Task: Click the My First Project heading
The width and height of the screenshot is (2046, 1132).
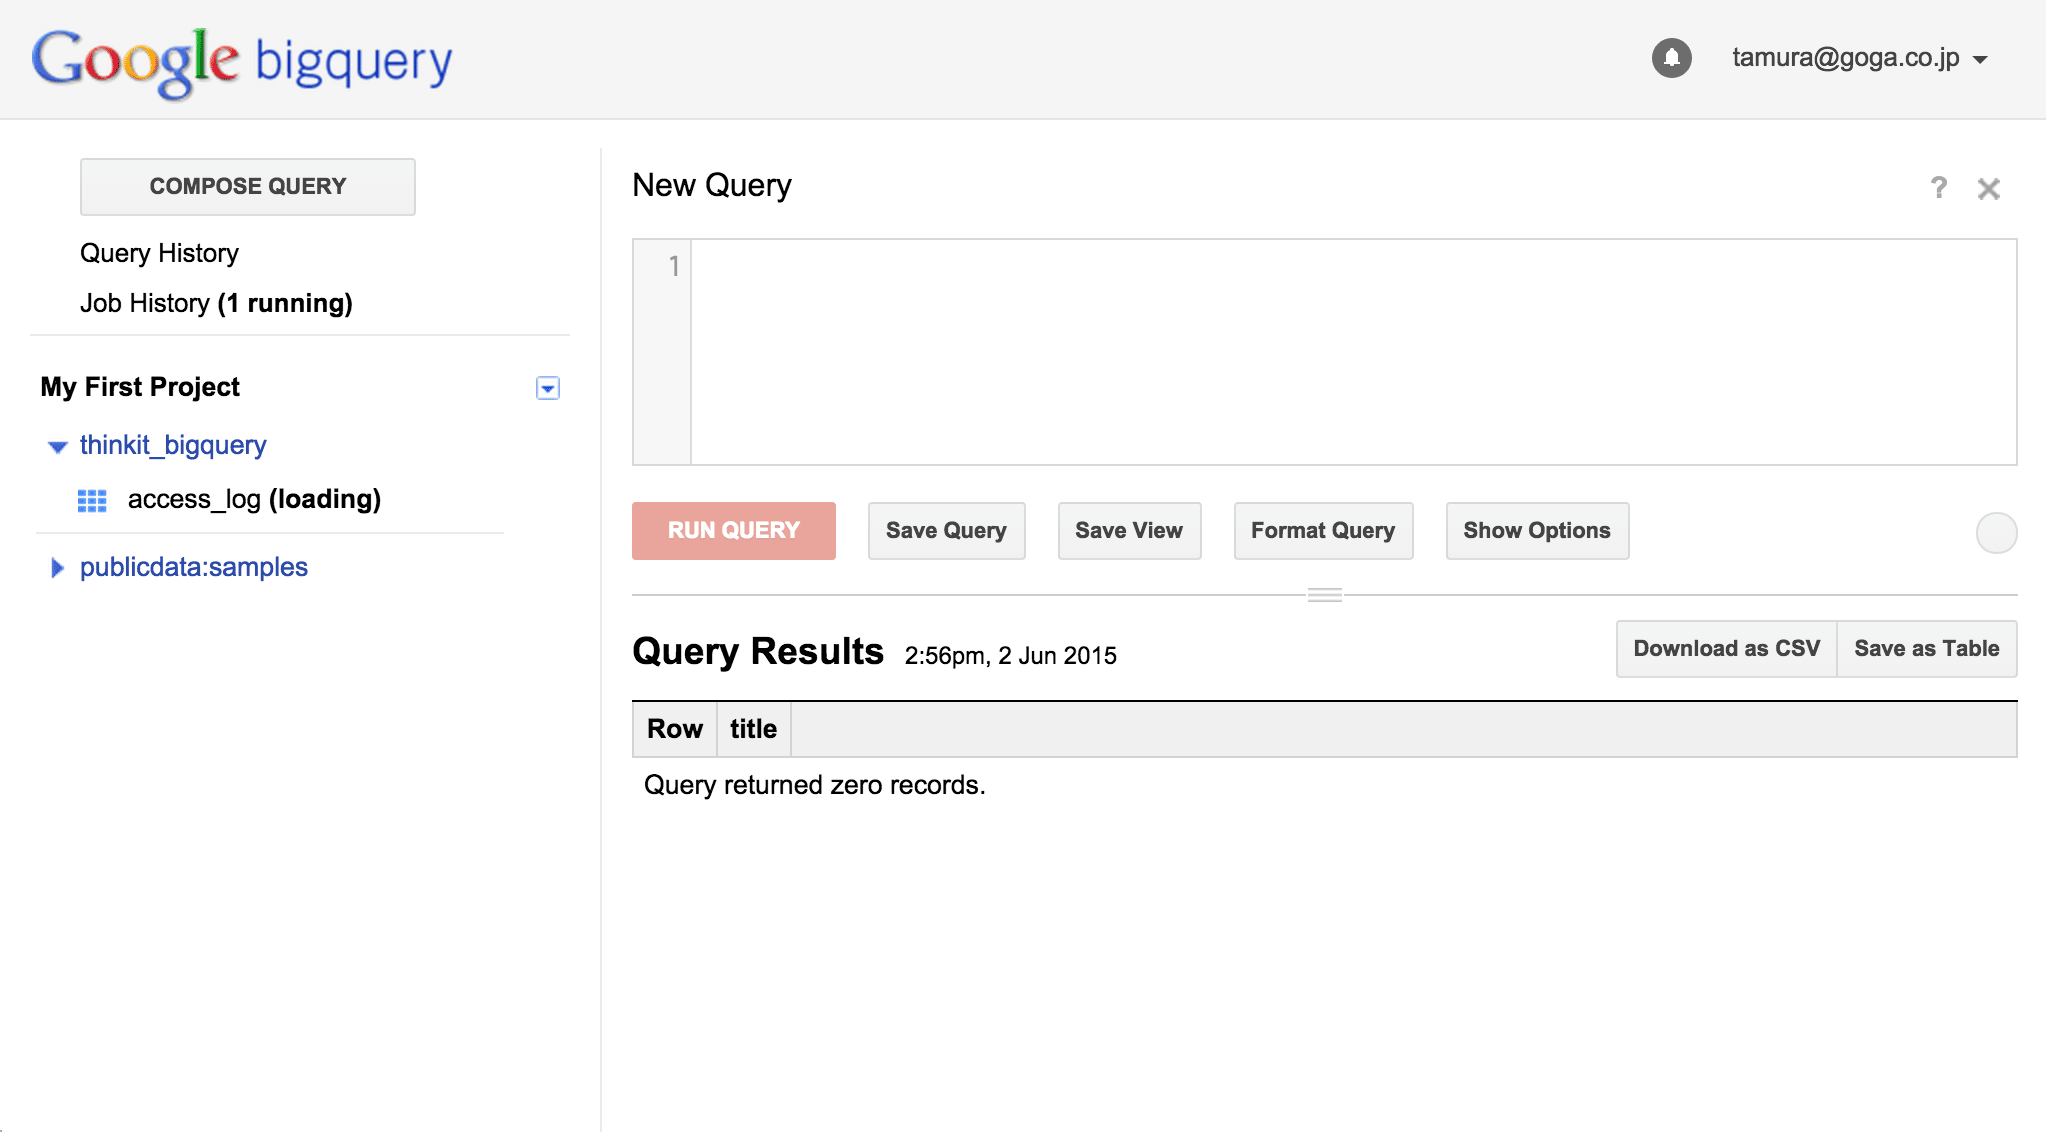Action: pos(140,387)
